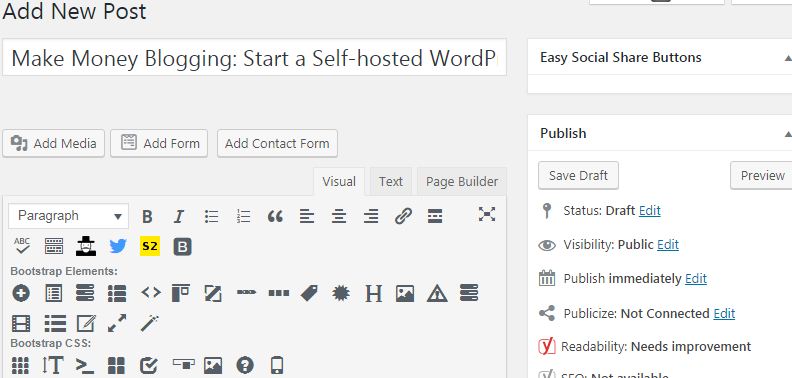The width and height of the screenshot is (792, 378).
Task: Align text center
Action: pos(338,217)
